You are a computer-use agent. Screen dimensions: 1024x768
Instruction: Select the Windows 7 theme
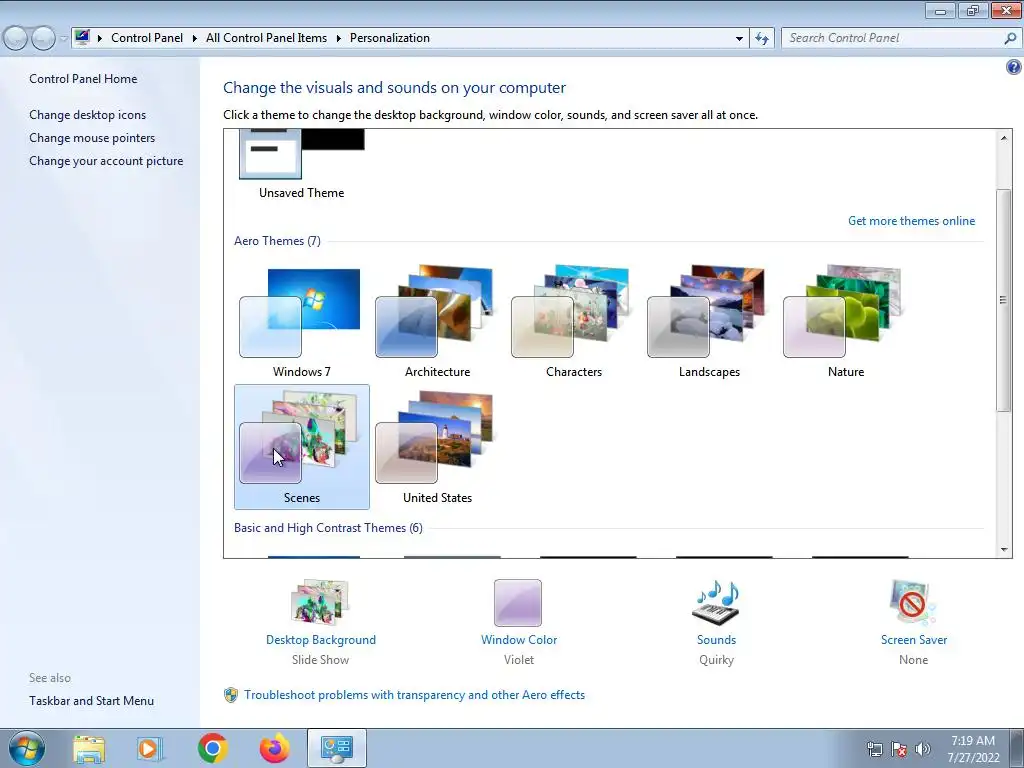(x=301, y=321)
